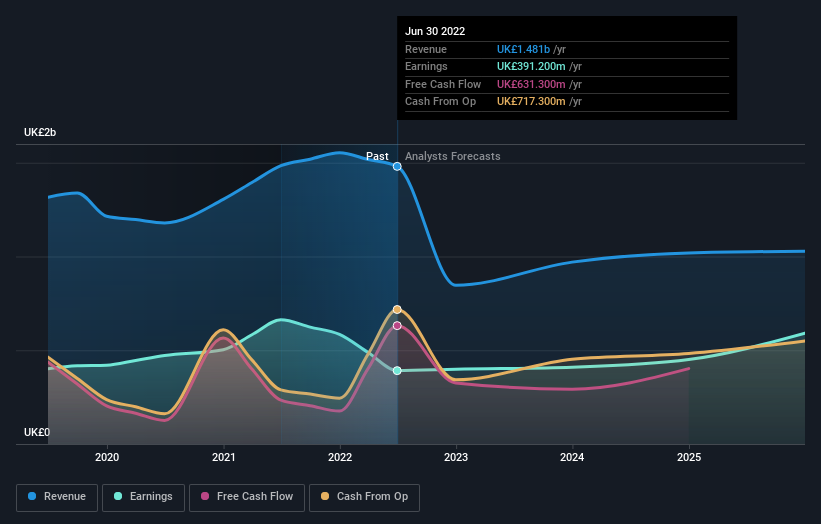Click the Cash From Op orange data point marker
Screen dimensions: 821x524
tap(397, 309)
